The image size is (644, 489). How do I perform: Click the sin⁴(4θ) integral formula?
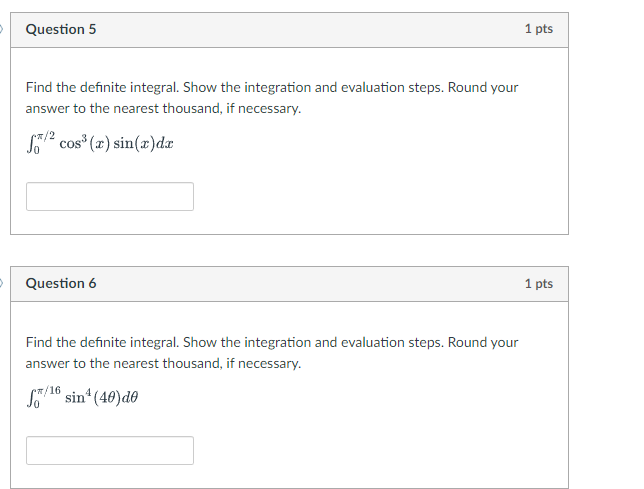click(89, 396)
